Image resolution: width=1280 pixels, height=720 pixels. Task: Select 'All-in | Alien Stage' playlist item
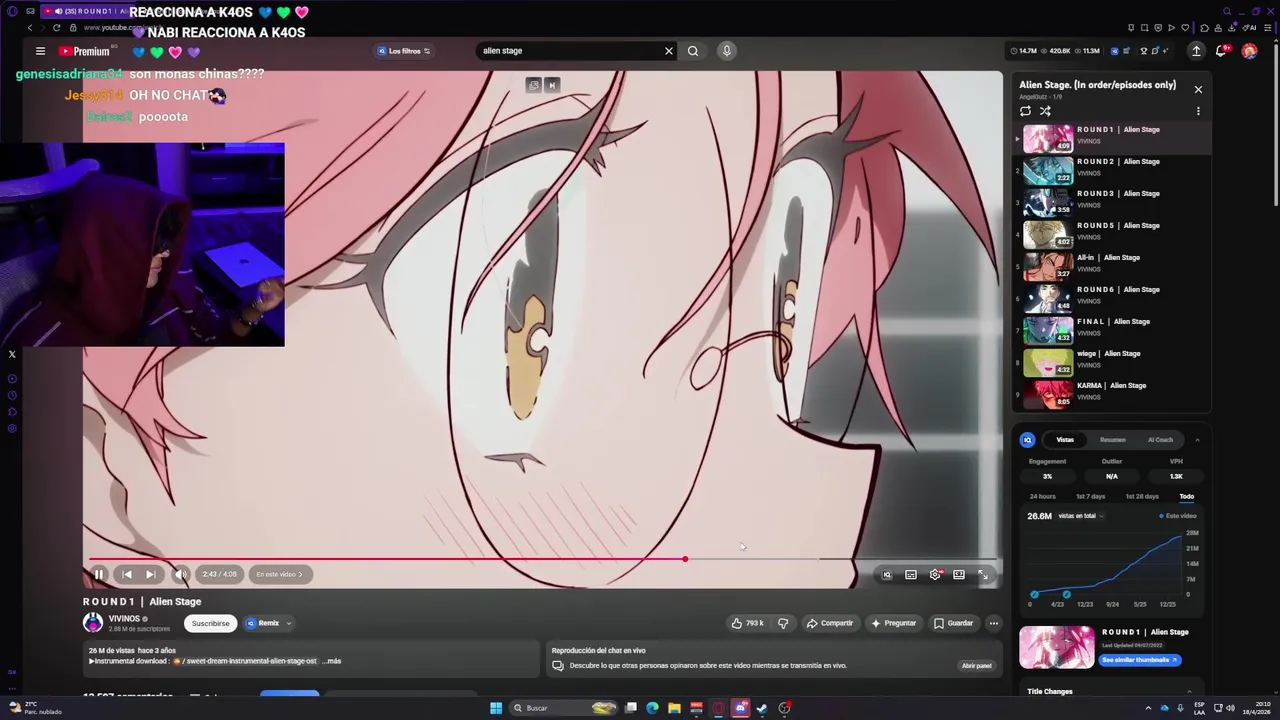[x=1111, y=266]
